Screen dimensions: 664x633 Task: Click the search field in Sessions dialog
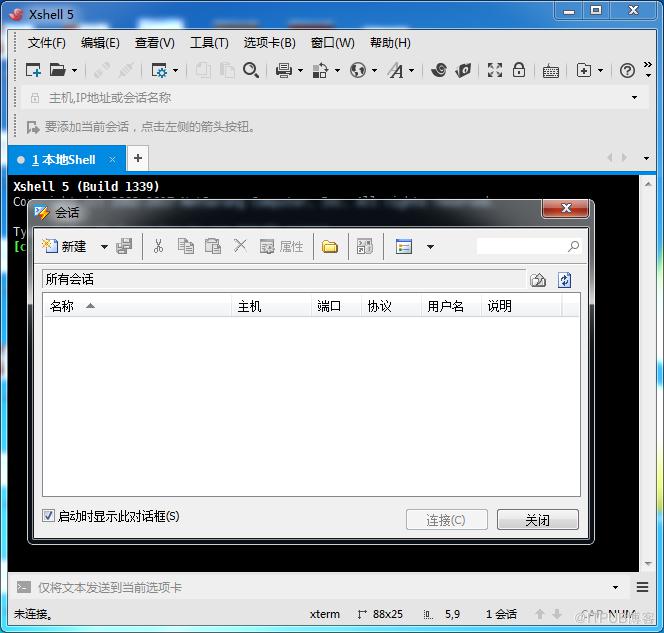pos(528,246)
